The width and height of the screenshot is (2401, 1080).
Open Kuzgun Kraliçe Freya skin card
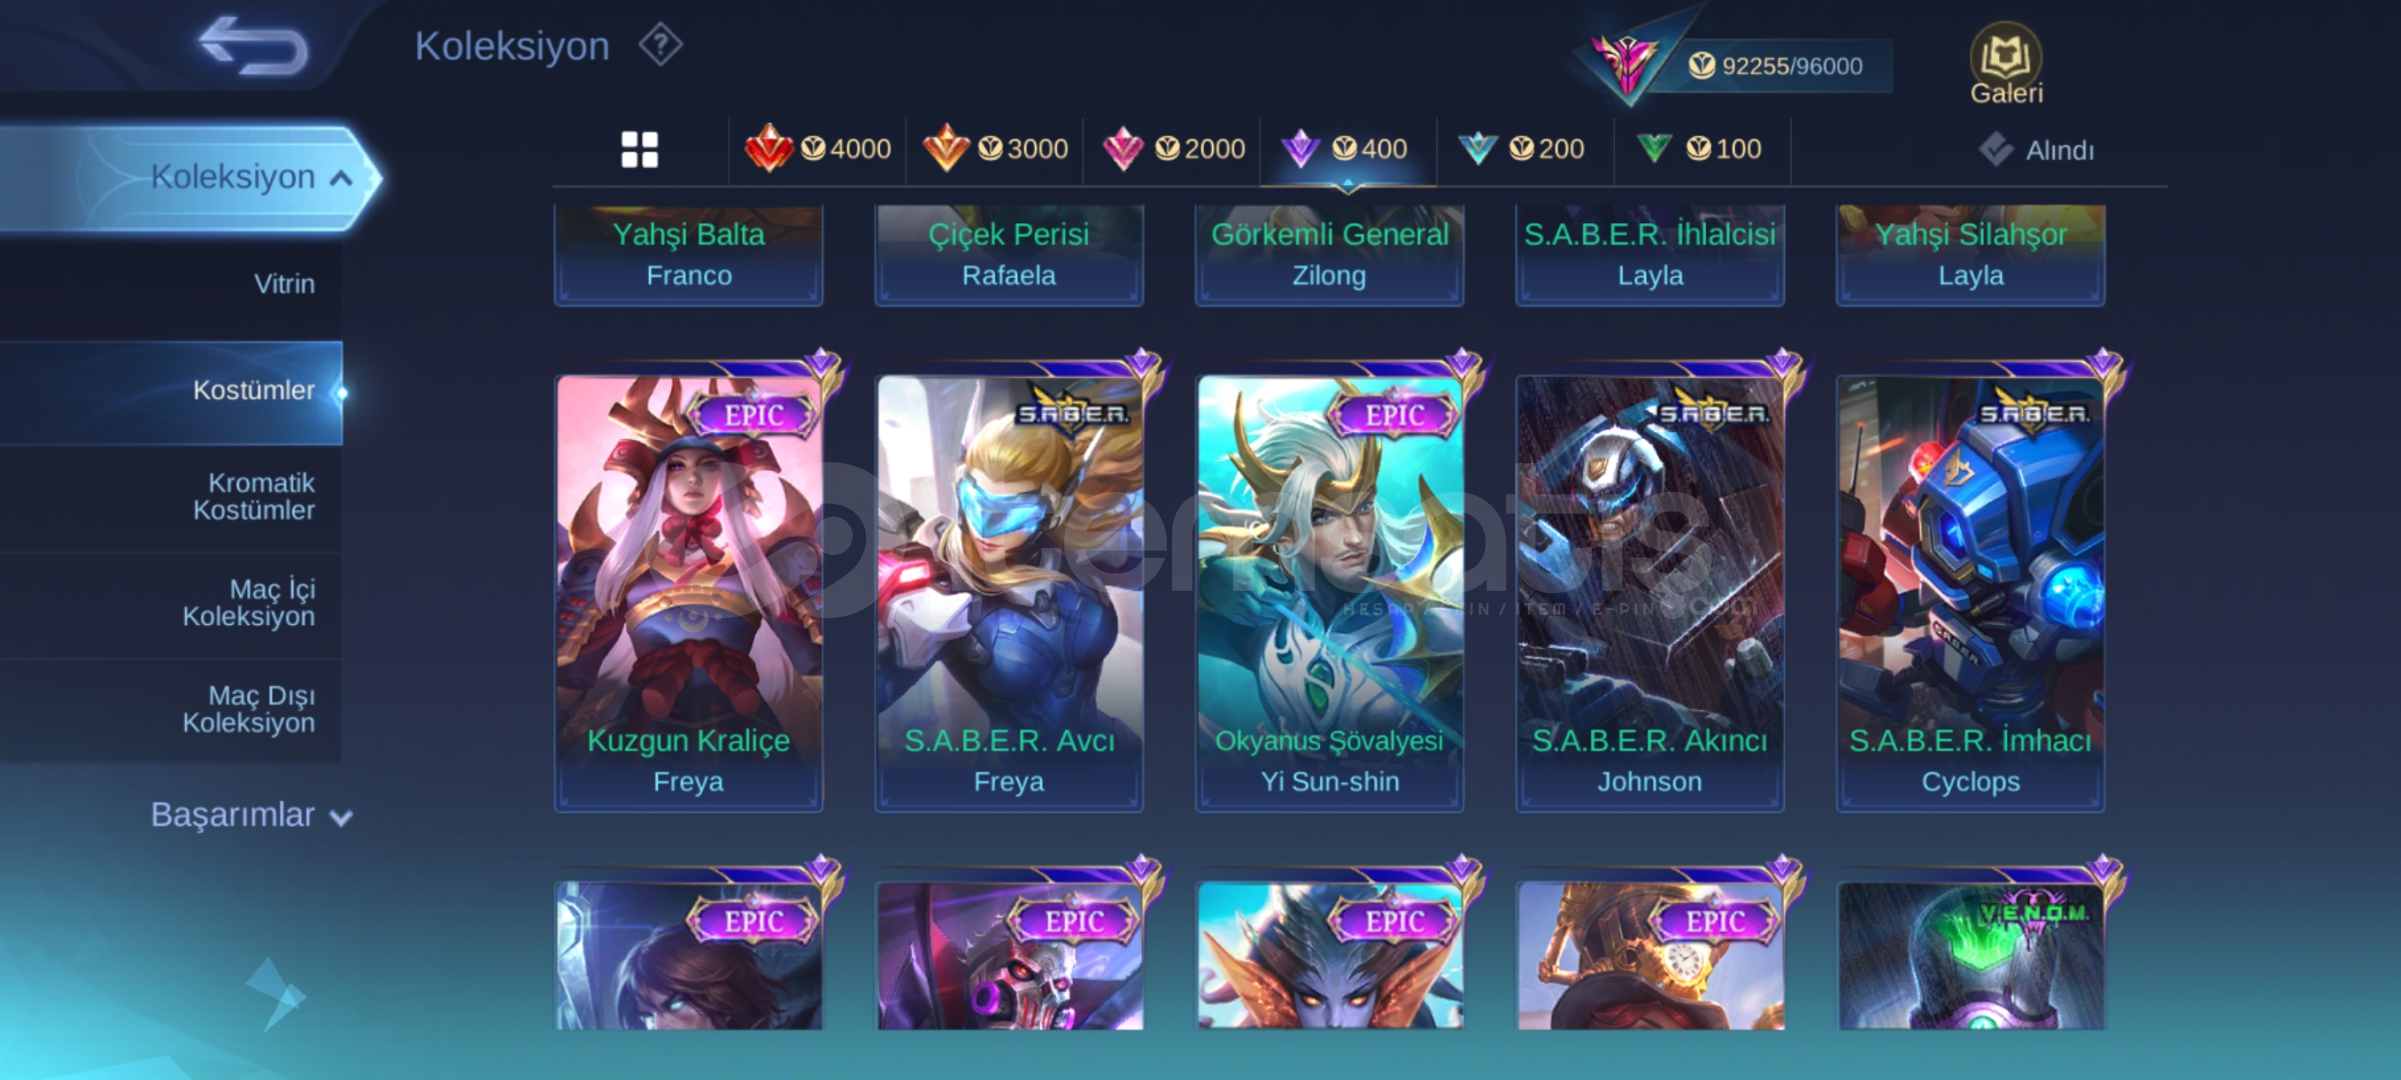point(689,592)
